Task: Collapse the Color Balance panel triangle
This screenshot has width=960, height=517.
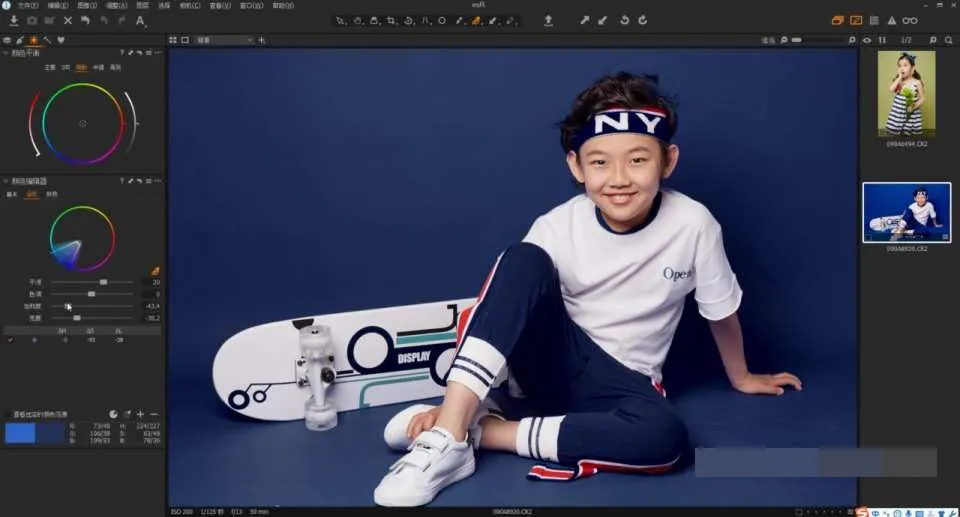Action: click(6, 53)
